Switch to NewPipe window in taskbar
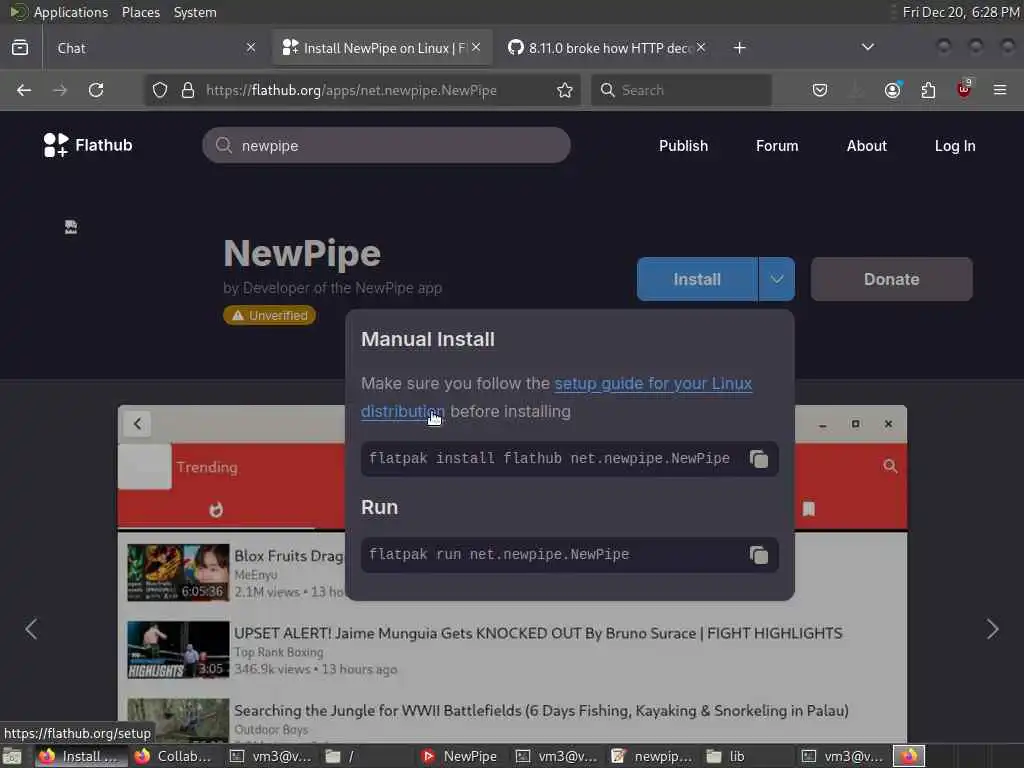The height and width of the screenshot is (768, 1024). point(459,756)
